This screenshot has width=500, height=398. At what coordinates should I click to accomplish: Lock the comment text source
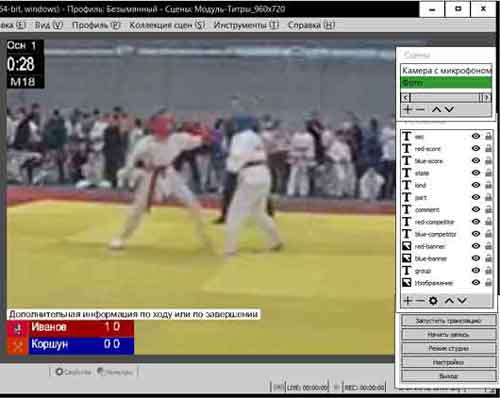(488, 209)
